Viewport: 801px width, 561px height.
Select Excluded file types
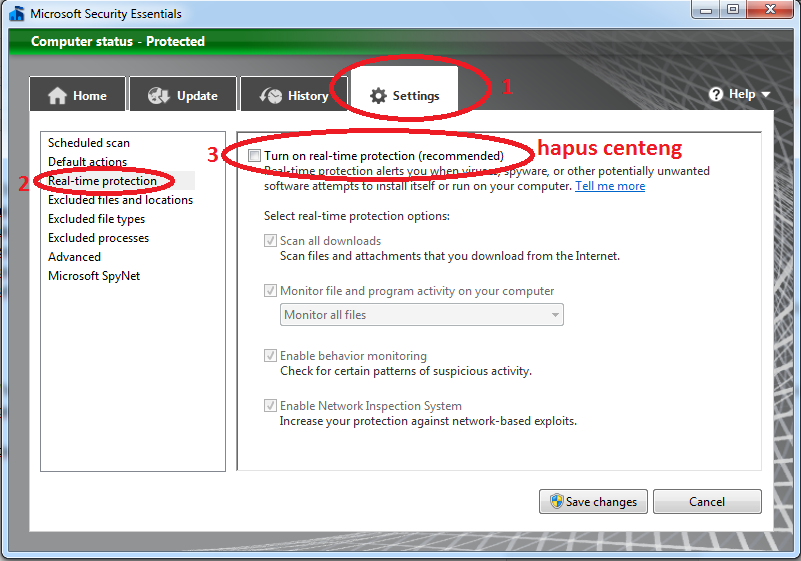pyautogui.click(x=97, y=219)
